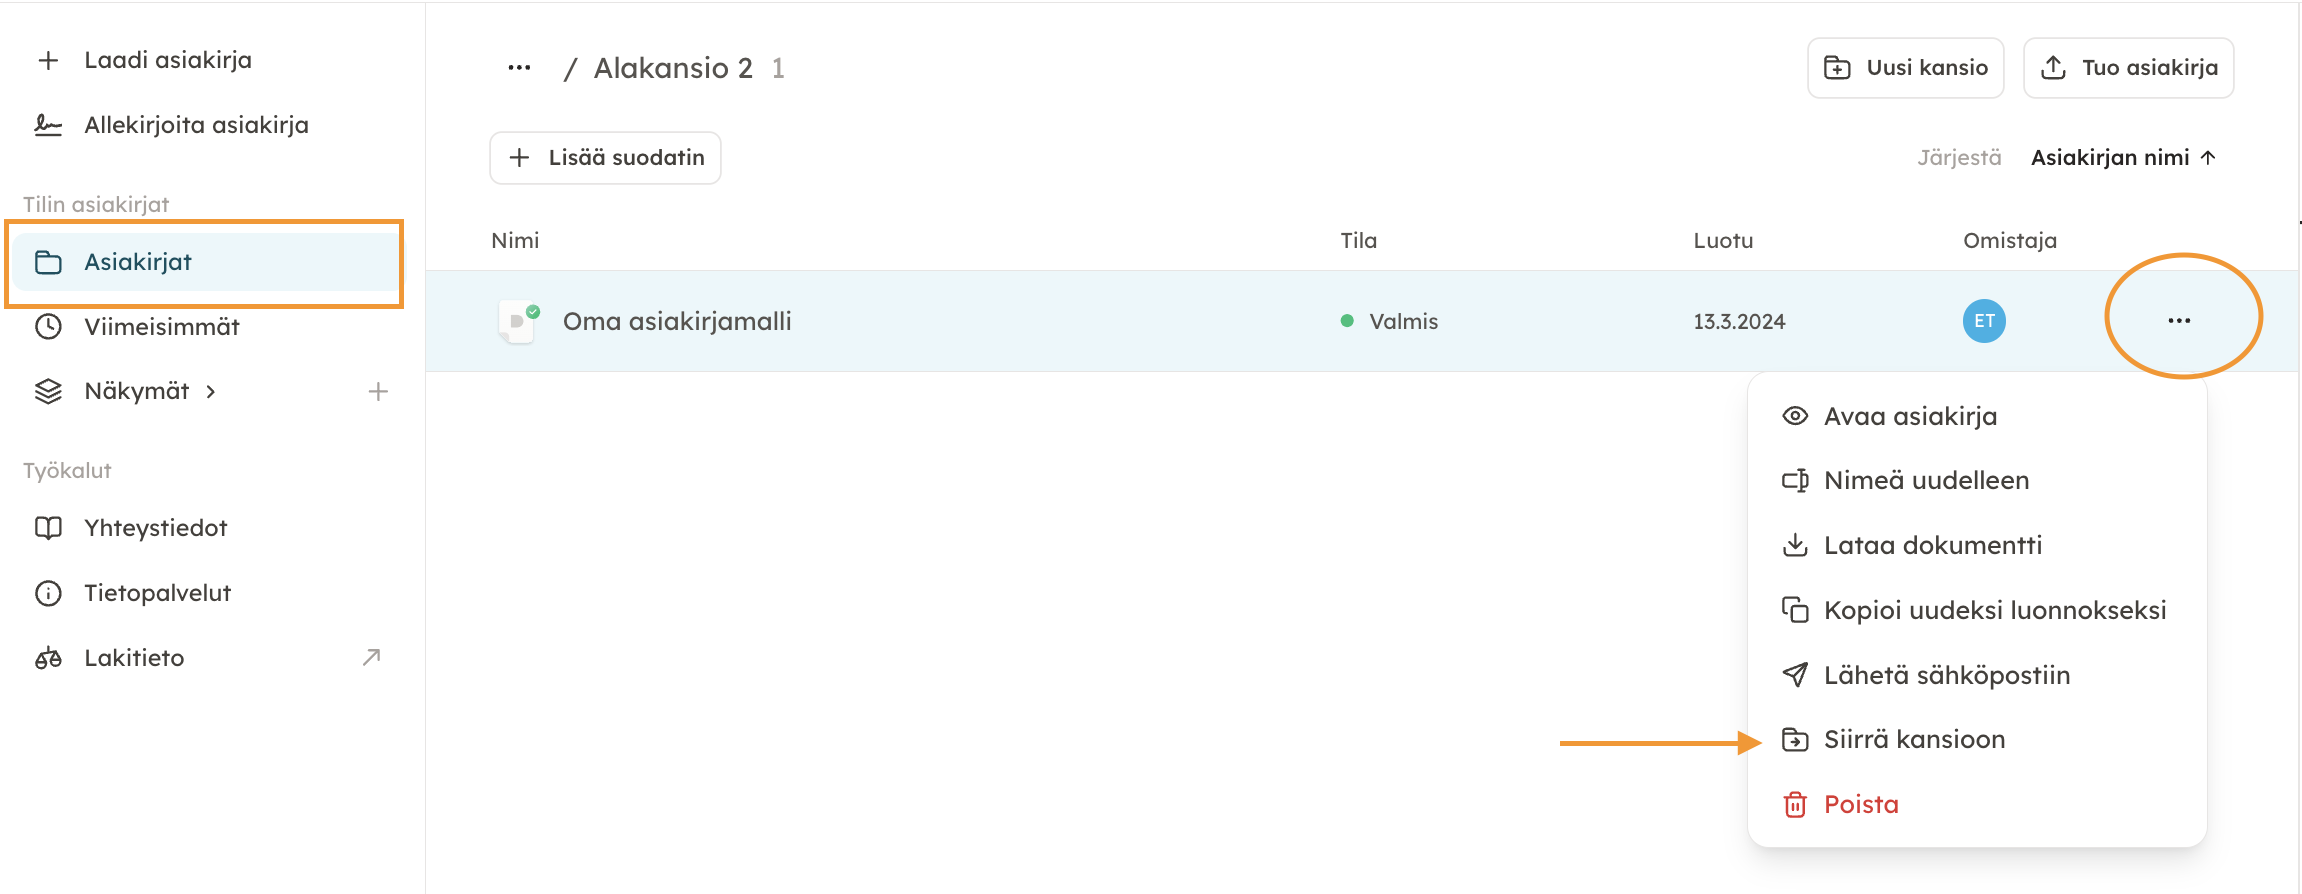Select Asiakirjat in the sidebar
Viewport: 2302px width, 894px height.
[138, 262]
